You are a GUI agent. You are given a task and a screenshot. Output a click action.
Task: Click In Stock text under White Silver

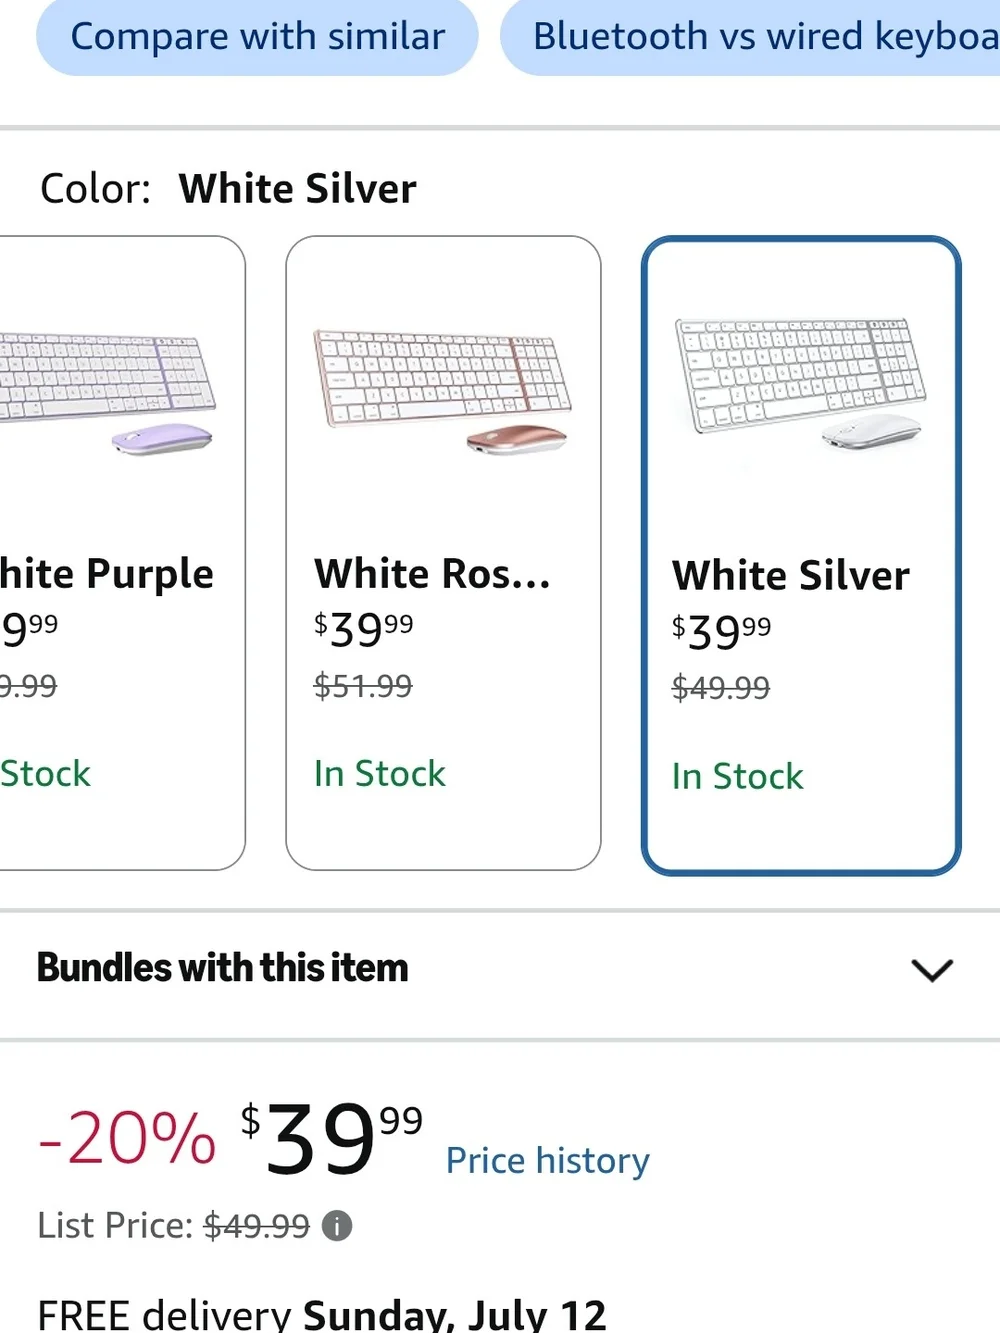pos(738,776)
